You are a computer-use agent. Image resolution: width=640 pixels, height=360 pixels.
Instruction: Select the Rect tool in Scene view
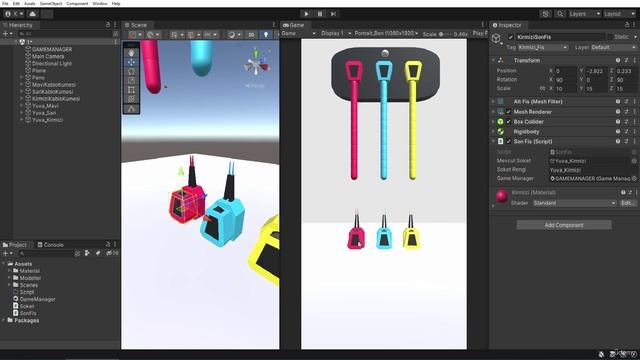131,90
